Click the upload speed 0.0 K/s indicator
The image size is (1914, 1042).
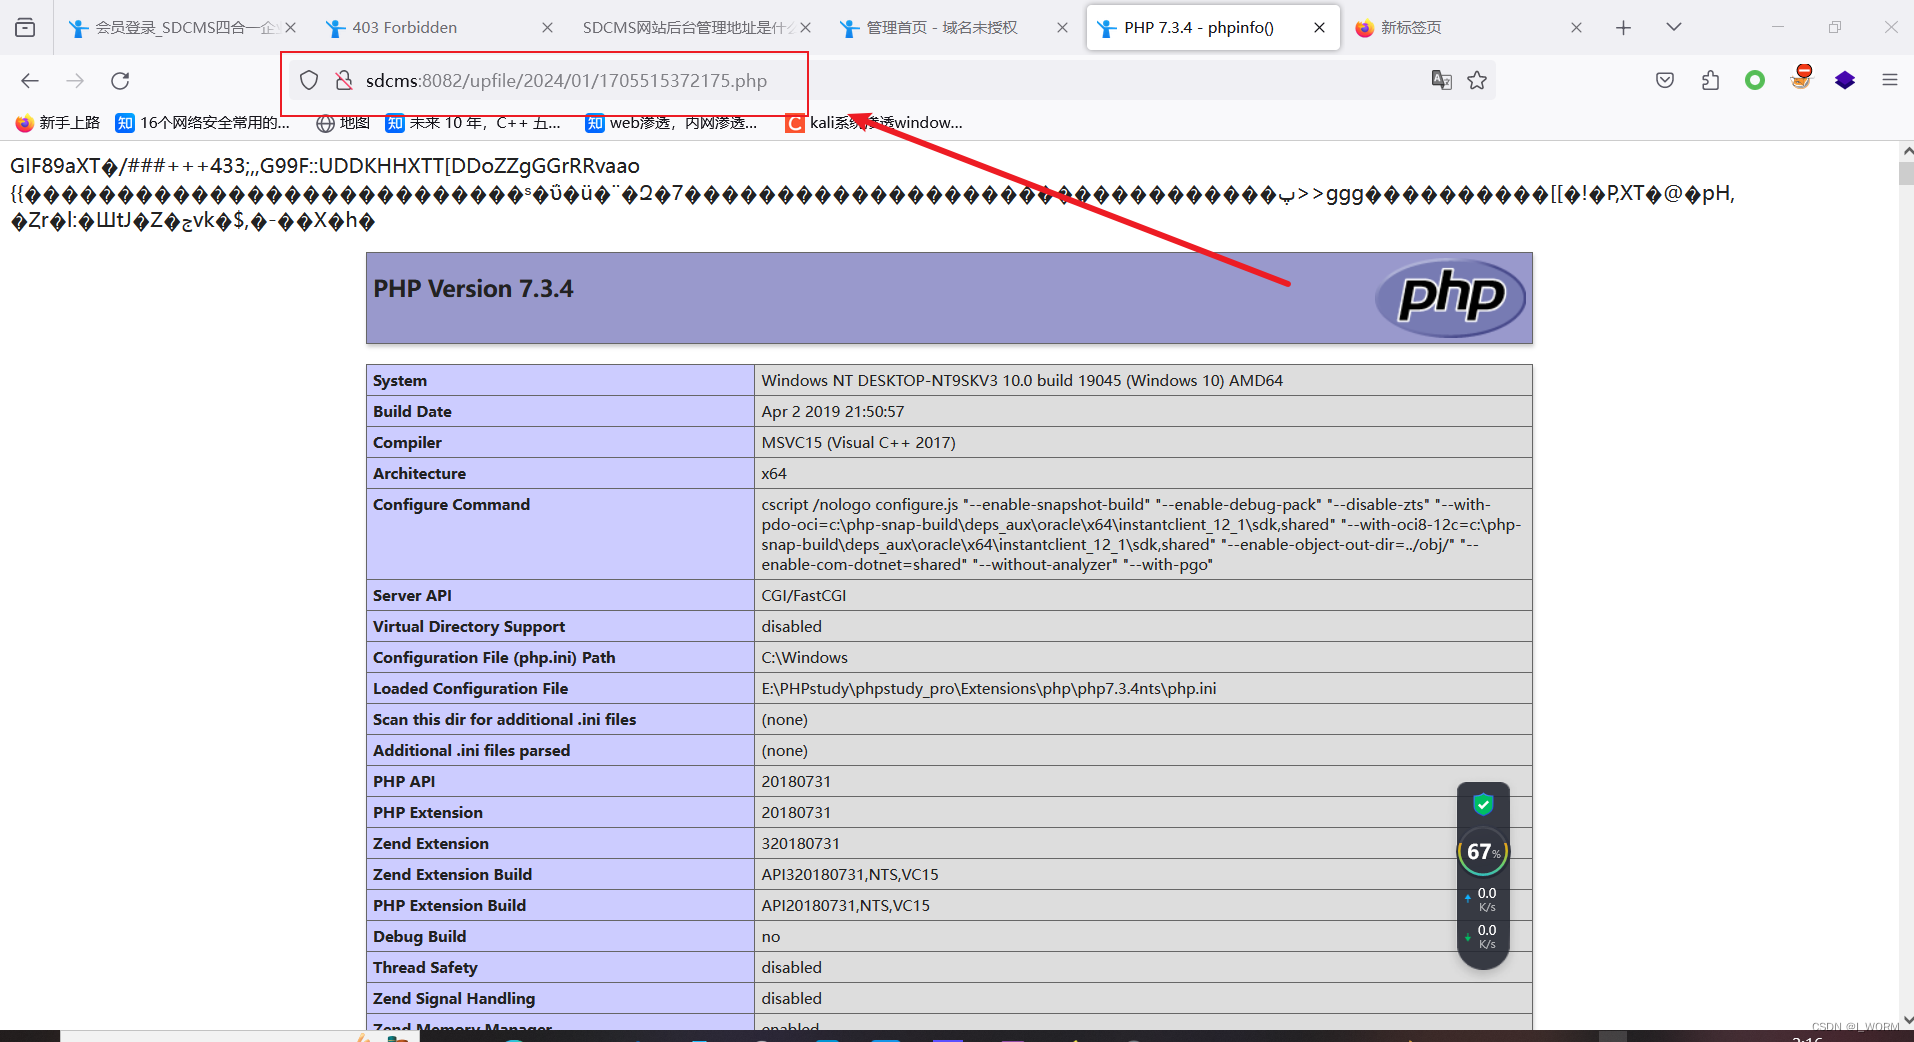(1482, 899)
